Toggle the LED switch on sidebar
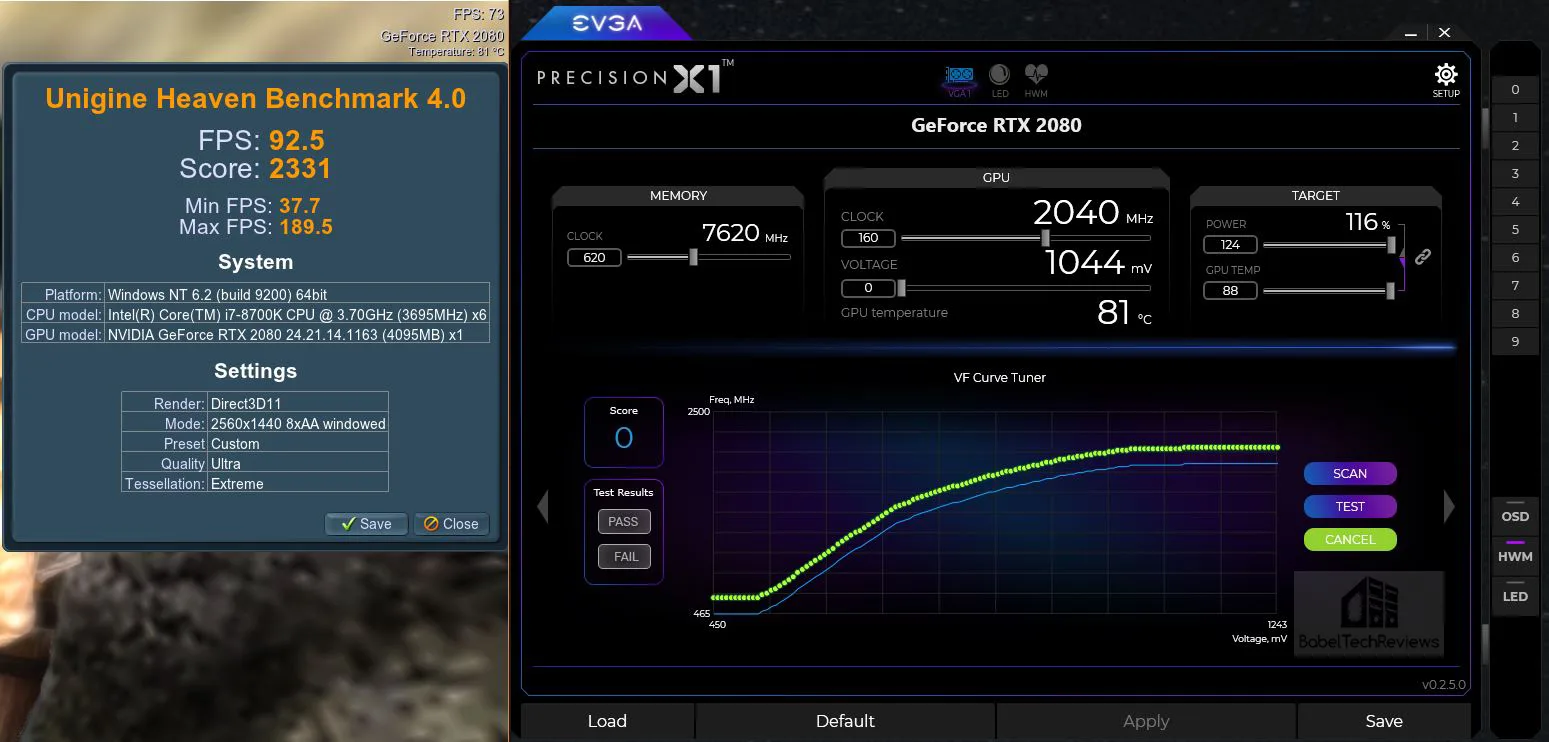Screen dimensions: 1549x742 [1515, 594]
